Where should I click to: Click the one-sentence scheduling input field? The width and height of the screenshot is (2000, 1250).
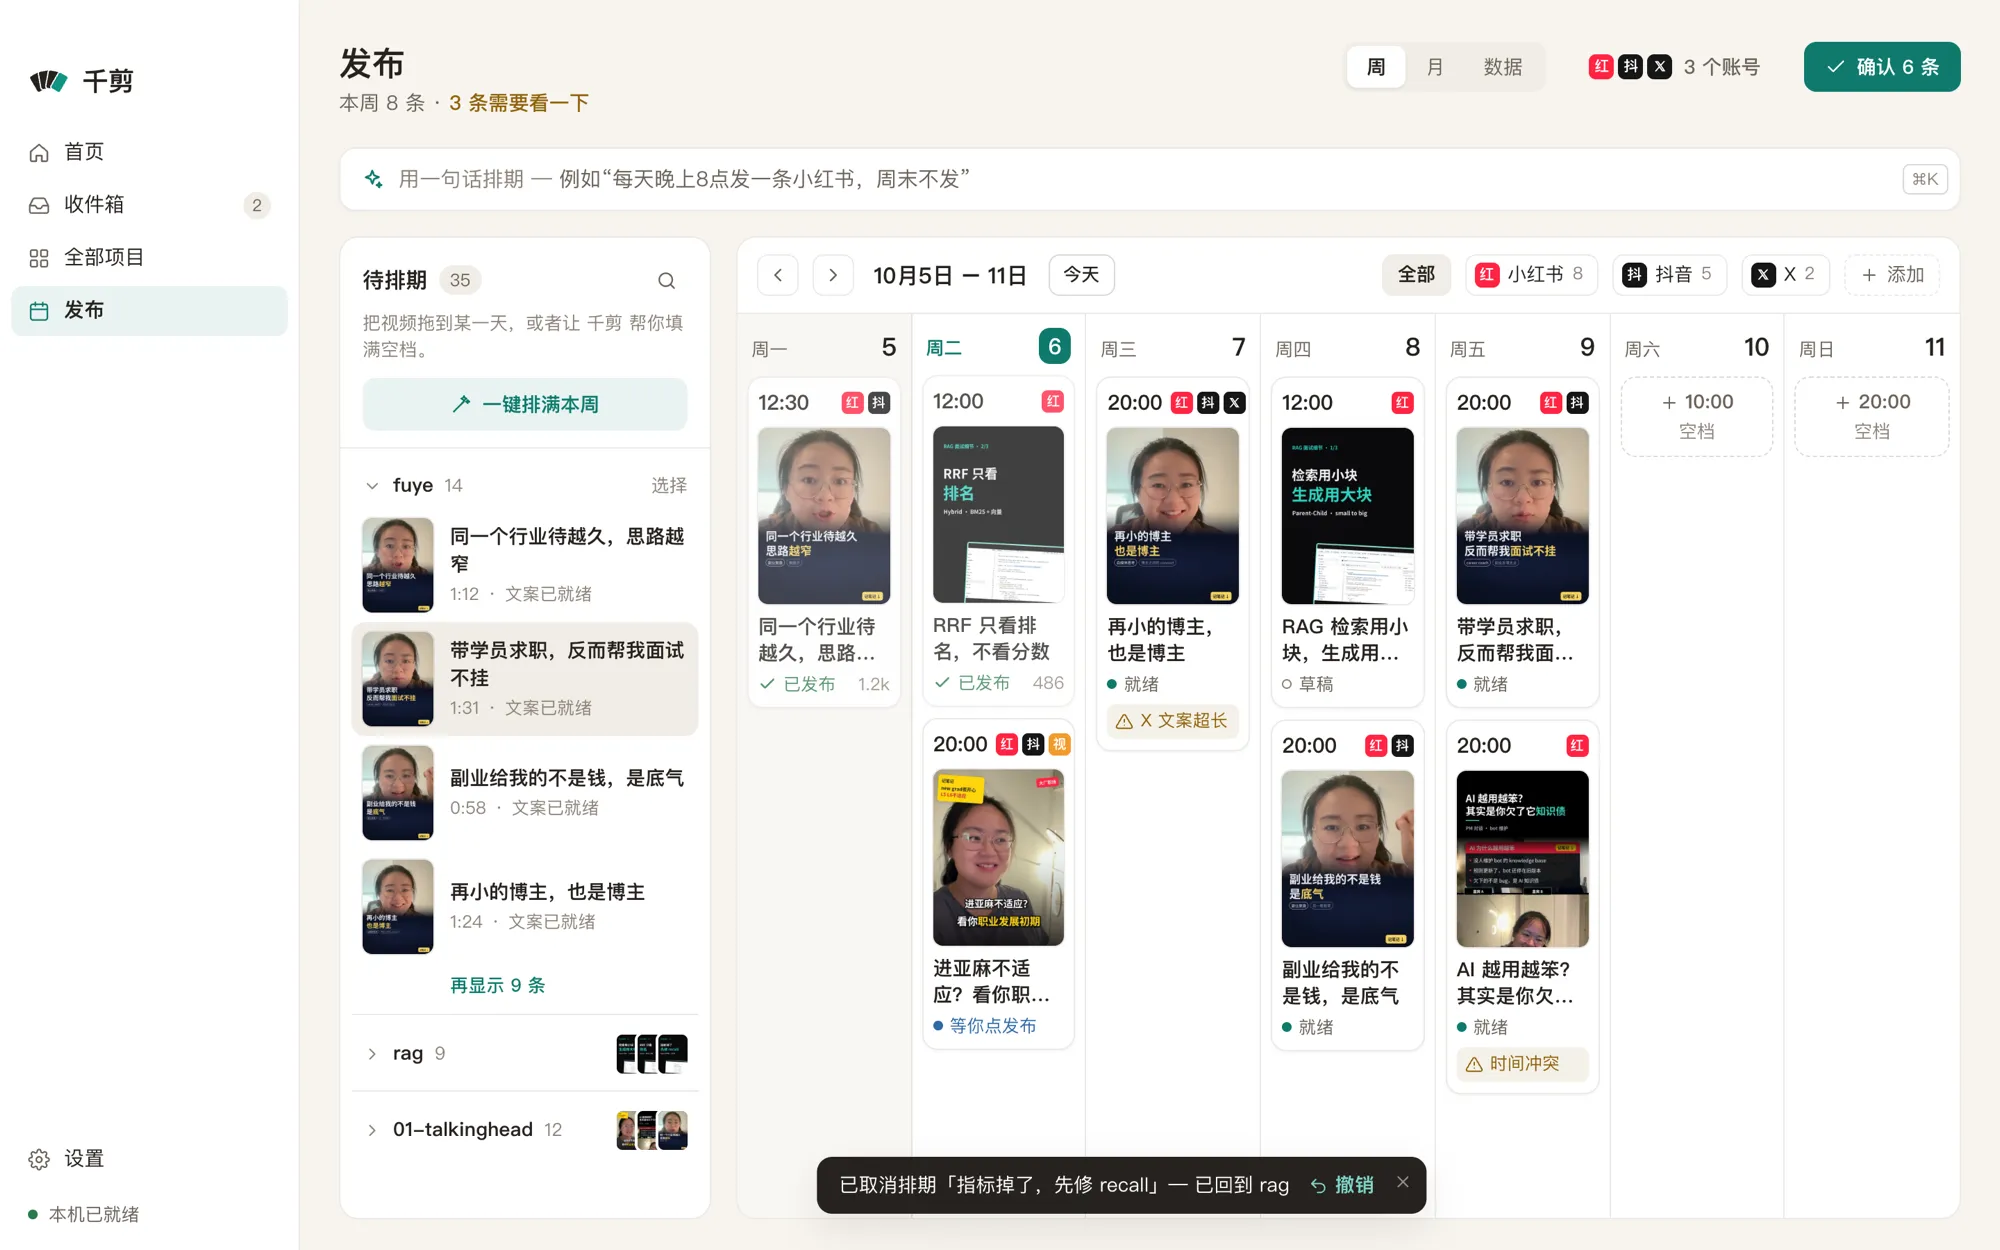pos(1149,179)
